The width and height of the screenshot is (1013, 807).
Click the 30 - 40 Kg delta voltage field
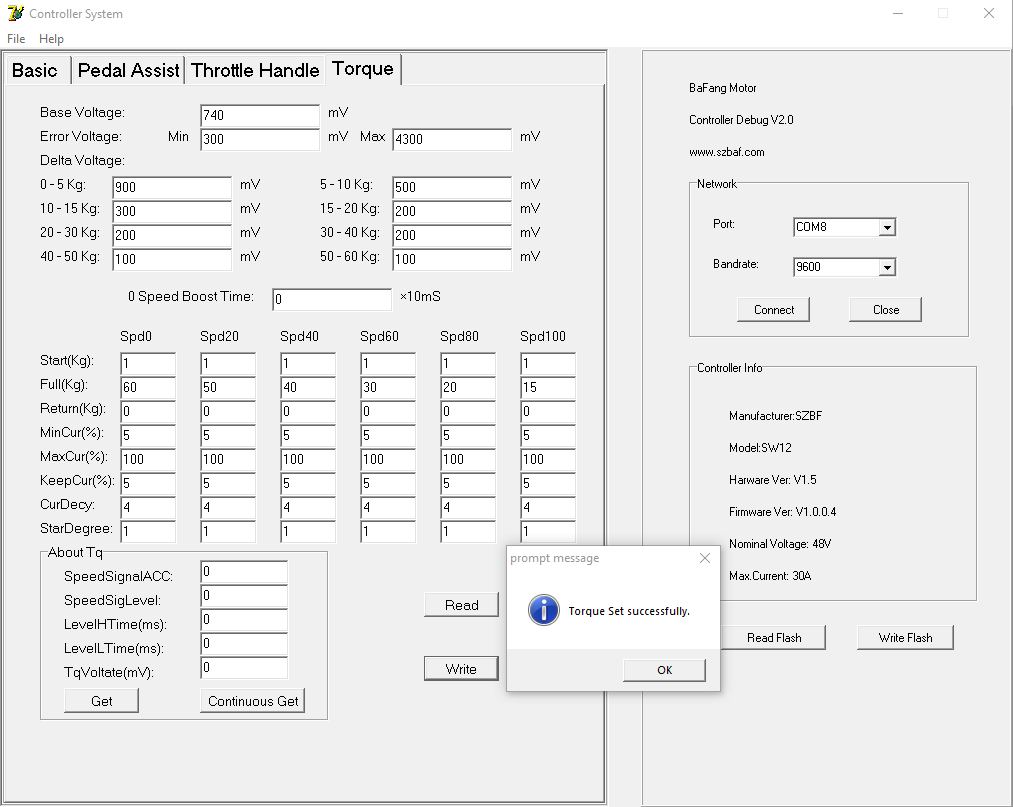[452, 235]
